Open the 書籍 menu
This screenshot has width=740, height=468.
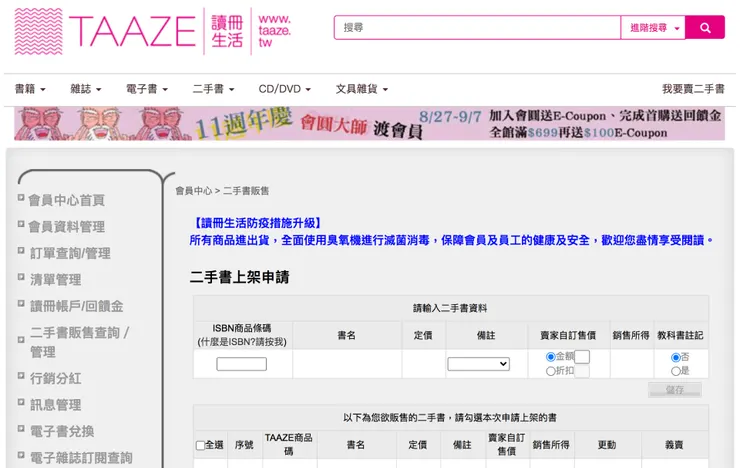[30, 89]
